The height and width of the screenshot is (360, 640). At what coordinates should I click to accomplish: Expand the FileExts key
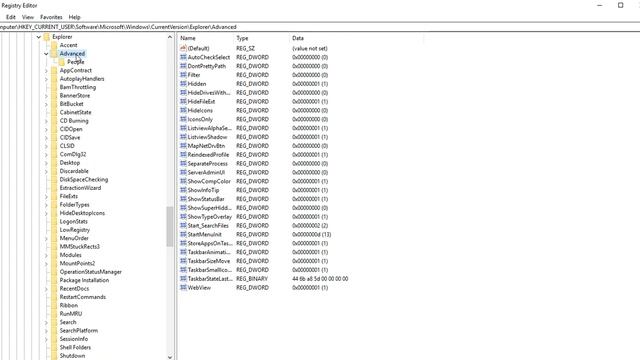46,196
